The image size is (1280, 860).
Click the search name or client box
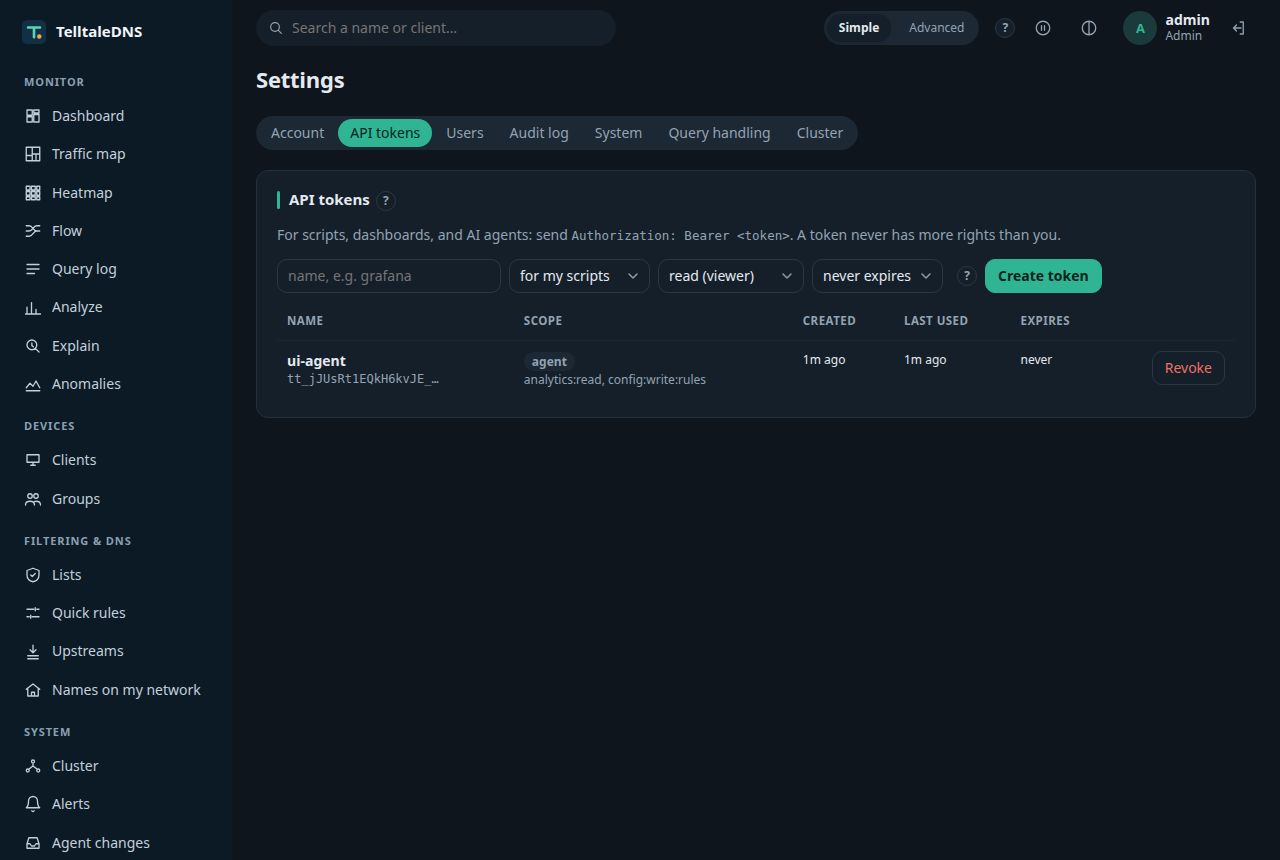click(x=435, y=28)
